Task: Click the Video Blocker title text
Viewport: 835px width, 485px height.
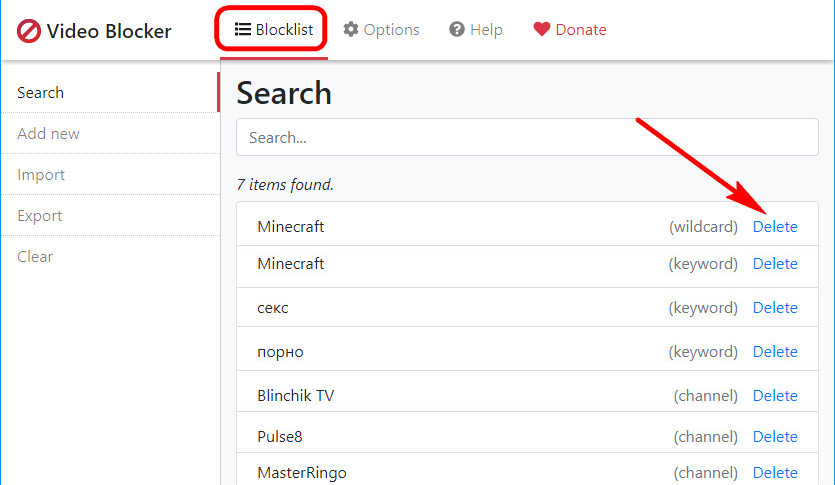Action: 109,31
